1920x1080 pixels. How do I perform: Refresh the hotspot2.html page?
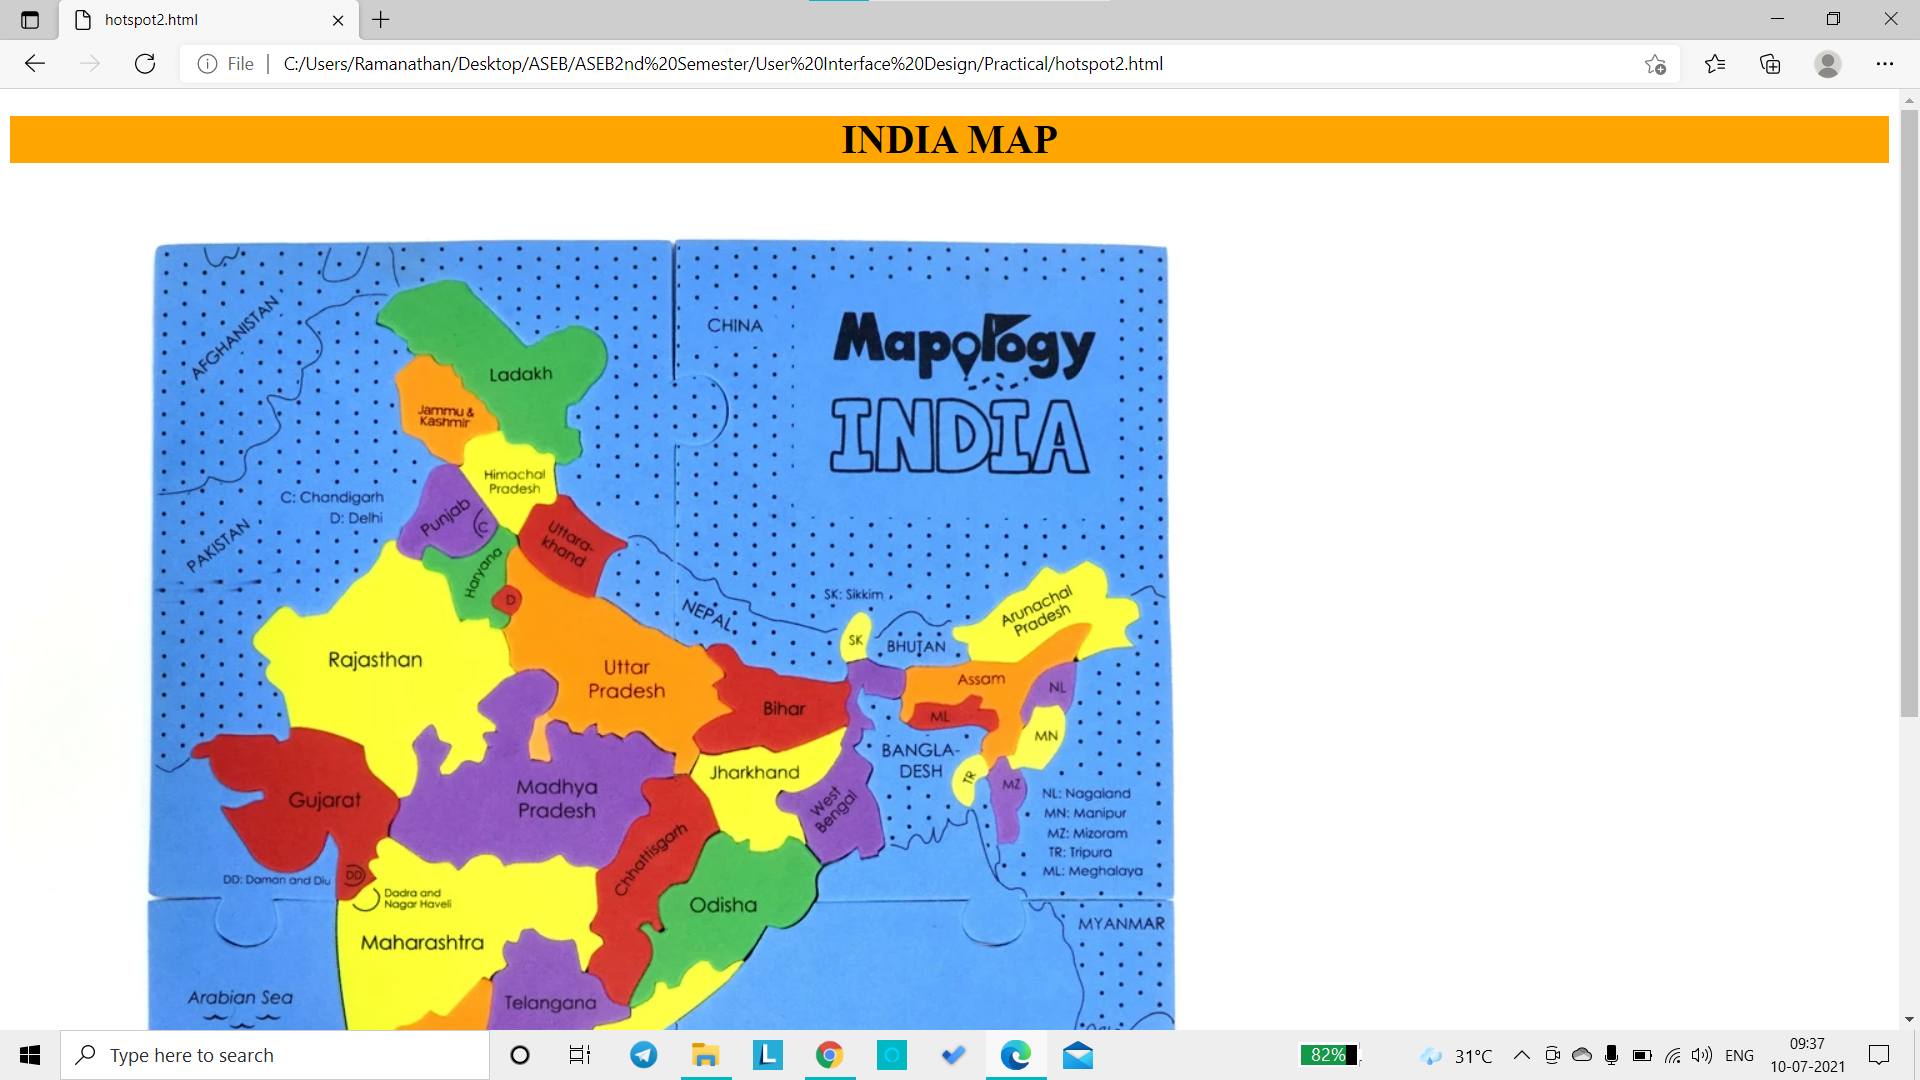[x=145, y=64]
